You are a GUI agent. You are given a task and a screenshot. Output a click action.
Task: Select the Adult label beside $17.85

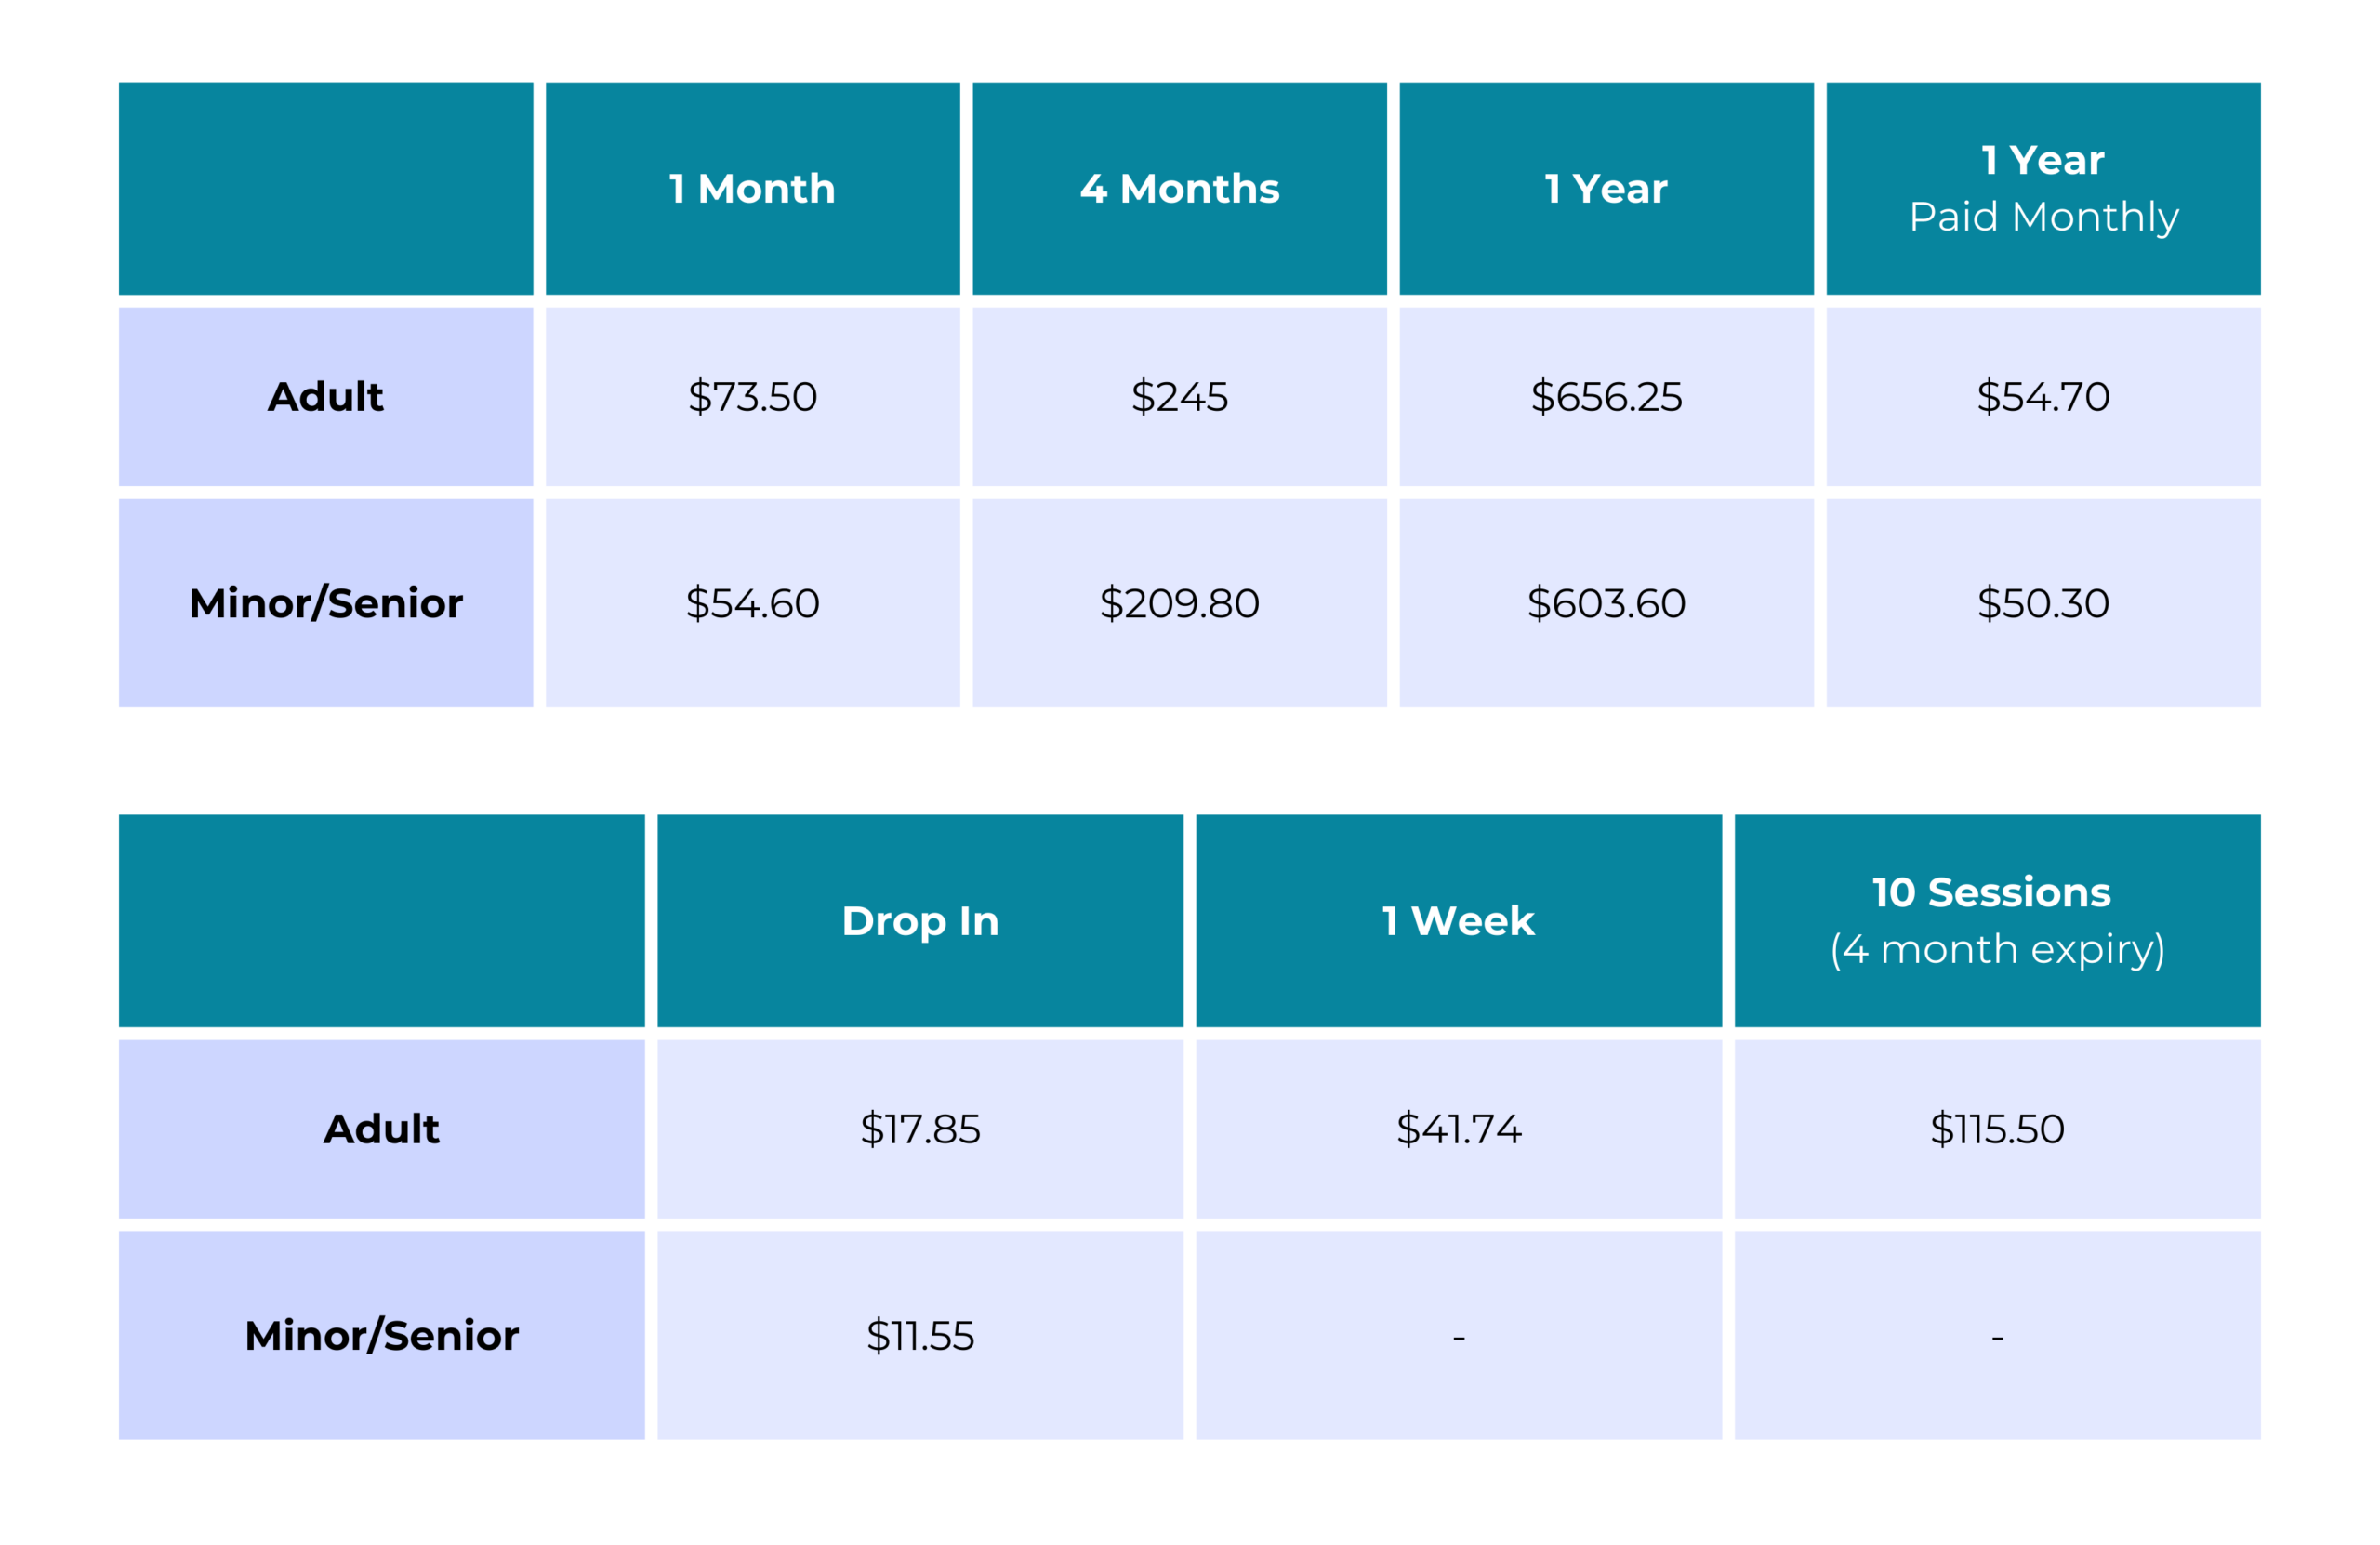point(381,1129)
